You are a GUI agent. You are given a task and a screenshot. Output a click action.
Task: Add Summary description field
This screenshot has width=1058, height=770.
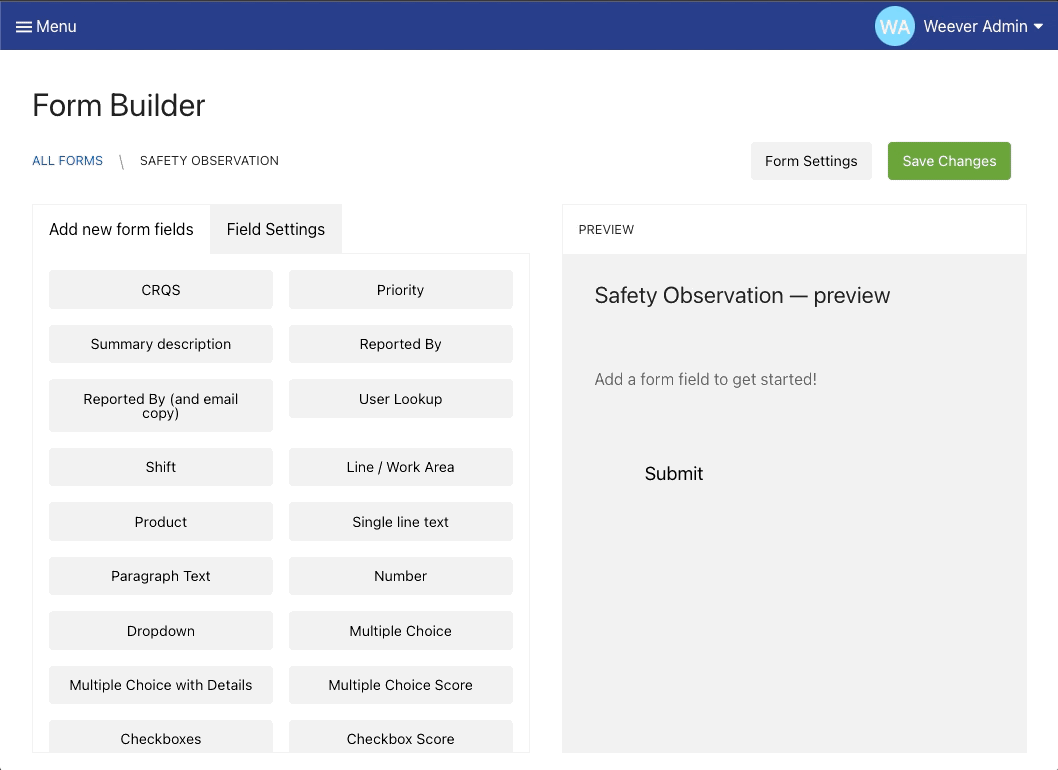point(161,344)
